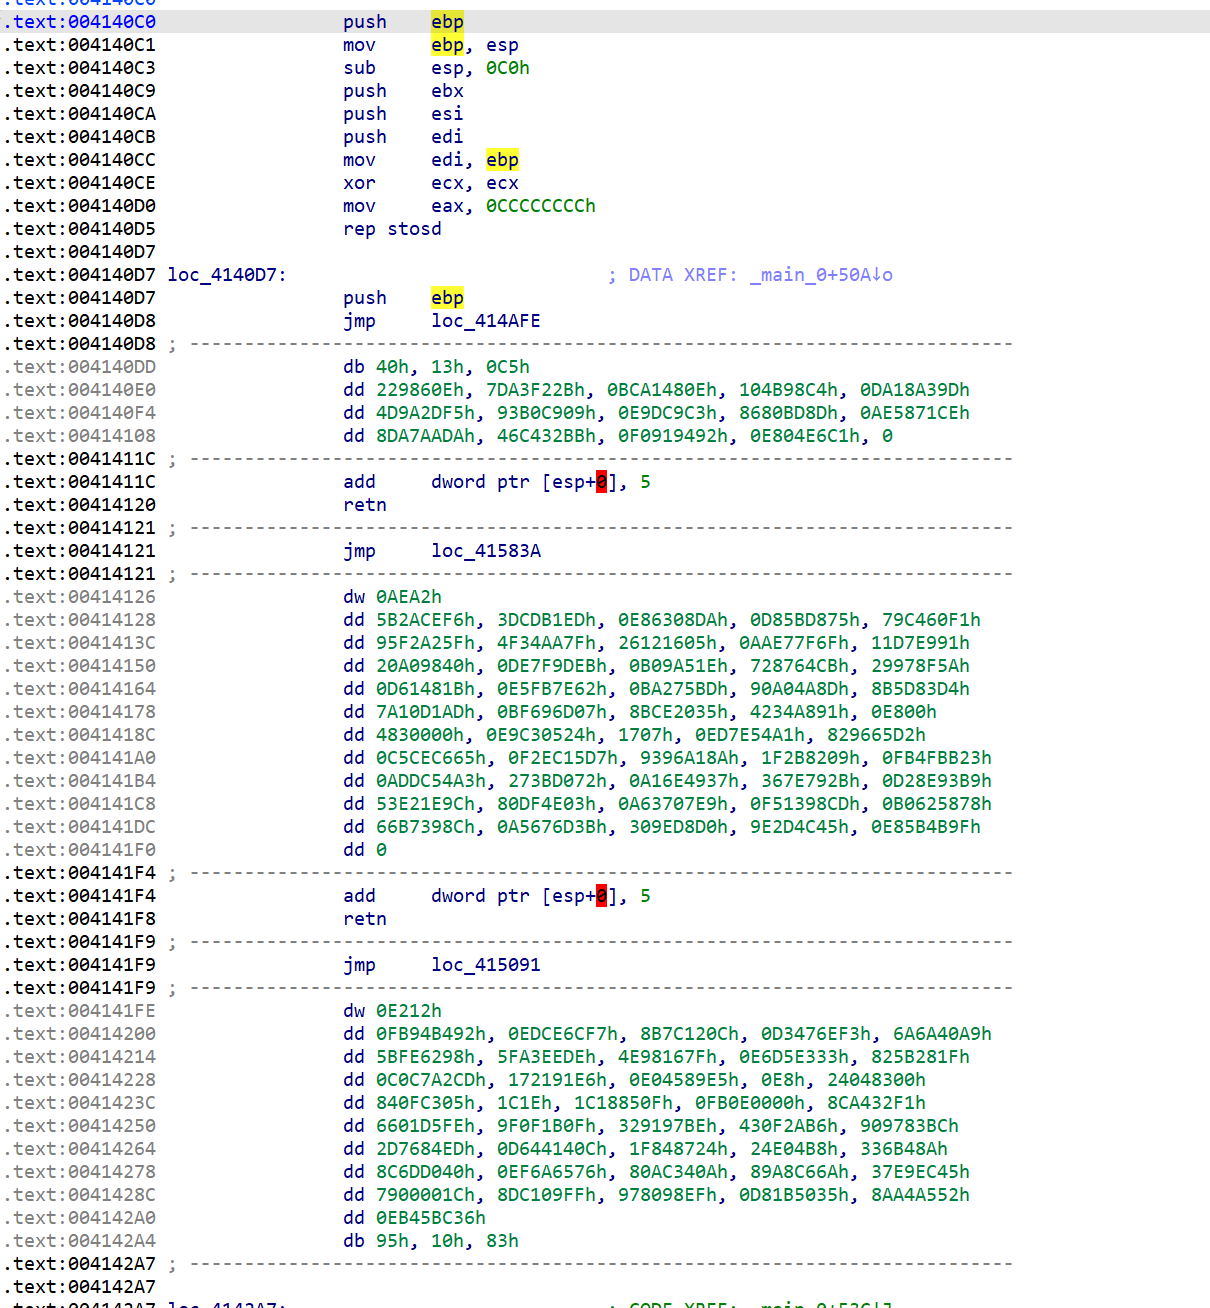
Task: Follow the jmp target loc_41583A
Action: [485, 551]
